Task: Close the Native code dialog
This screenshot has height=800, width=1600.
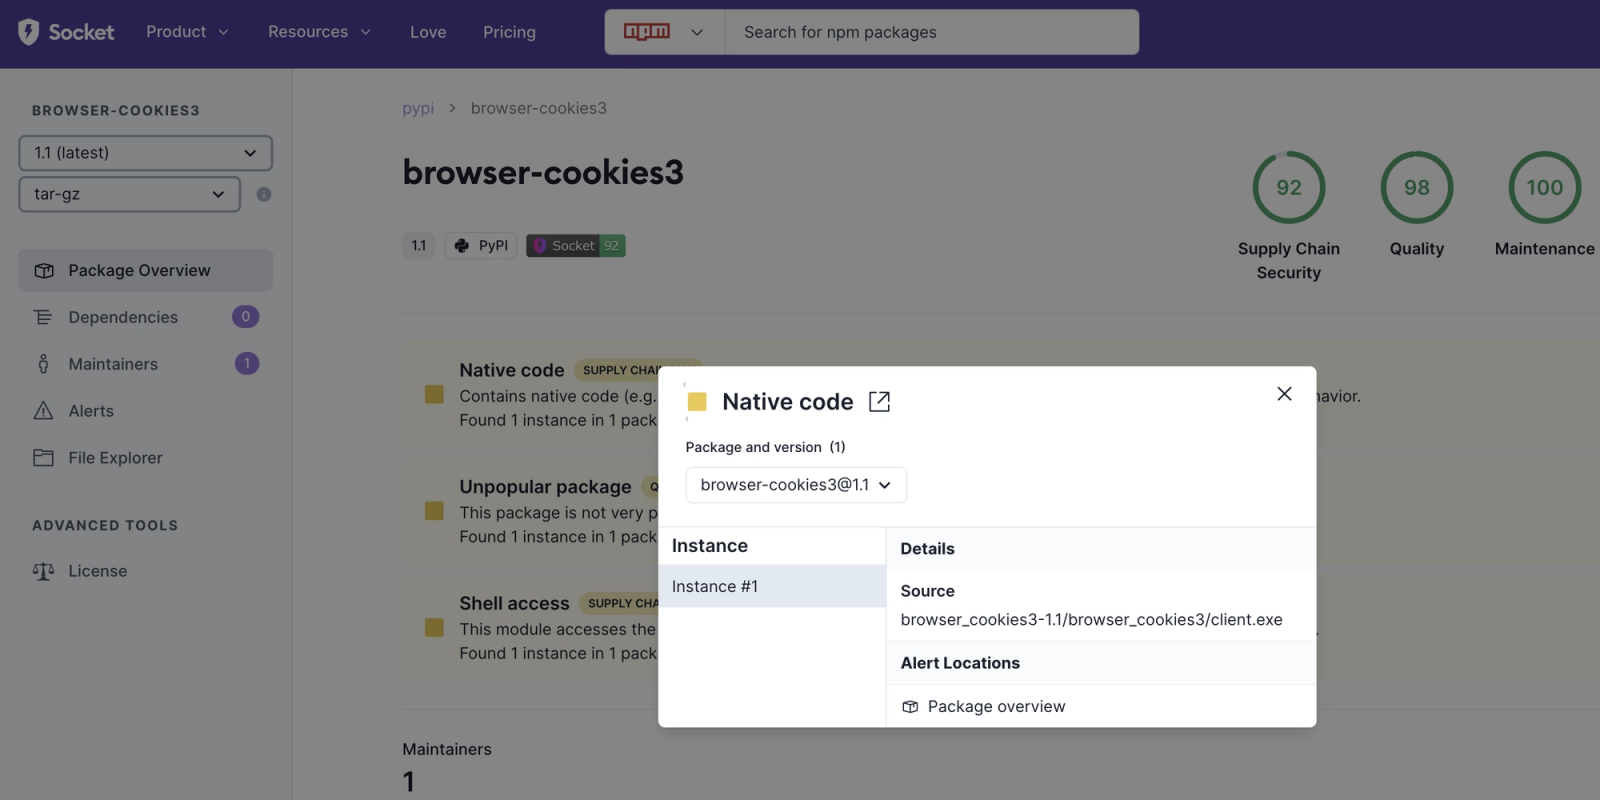Action: point(1285,394)
